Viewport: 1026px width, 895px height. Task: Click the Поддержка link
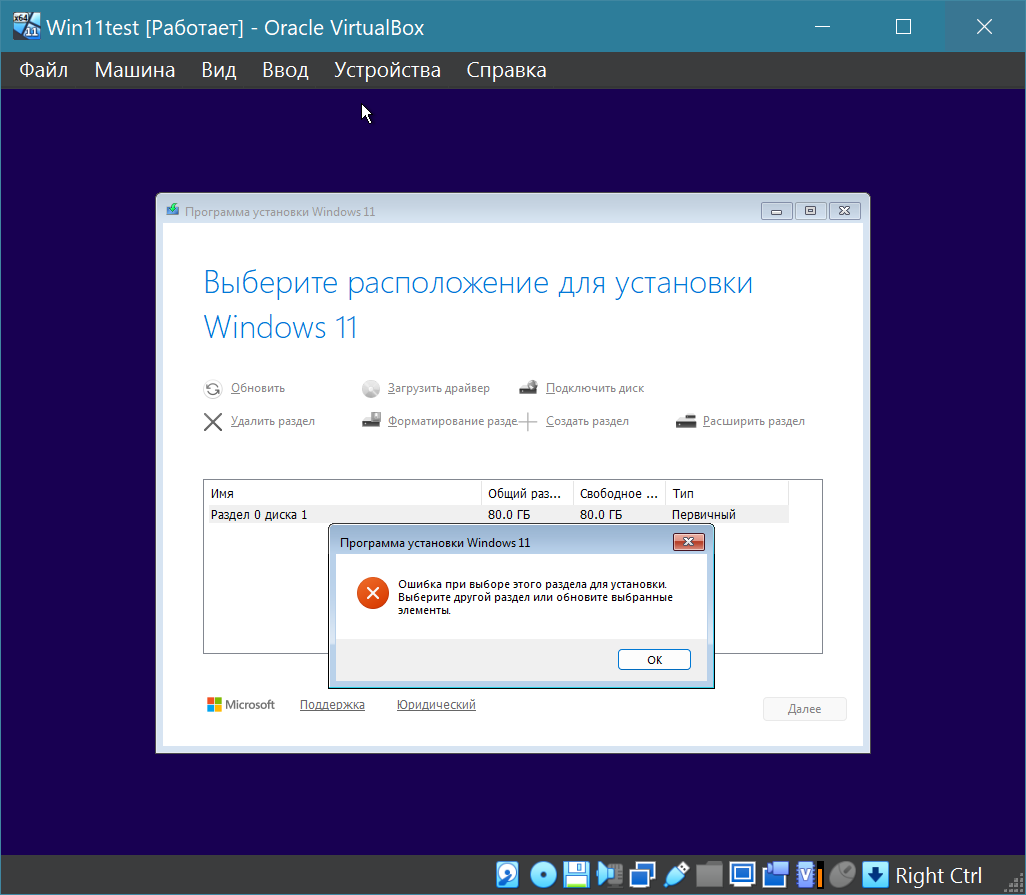point(332,705)
